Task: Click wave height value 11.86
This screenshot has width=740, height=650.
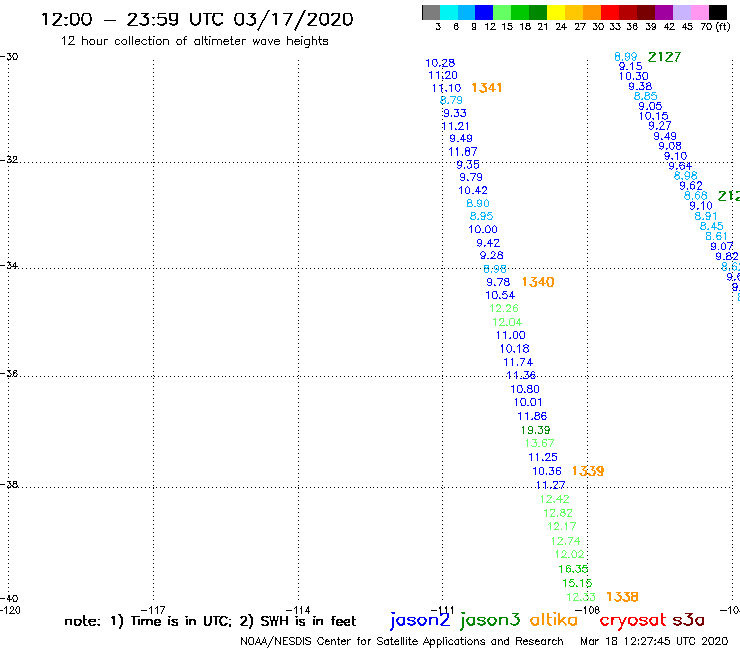Action: (532, 416)
